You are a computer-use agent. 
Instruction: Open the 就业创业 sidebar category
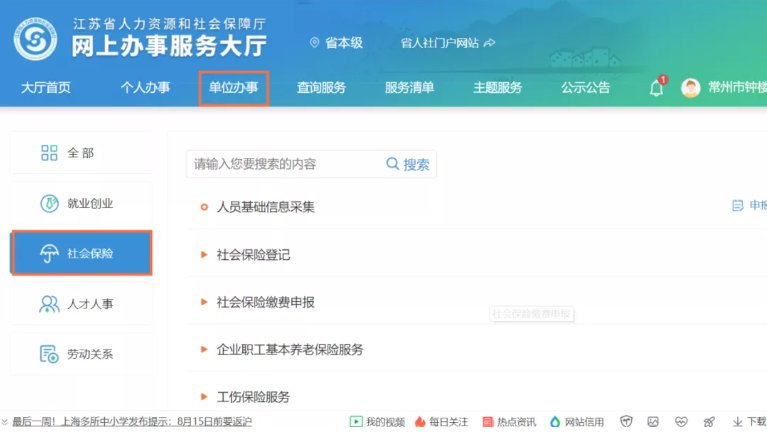[x=81, y=203]
